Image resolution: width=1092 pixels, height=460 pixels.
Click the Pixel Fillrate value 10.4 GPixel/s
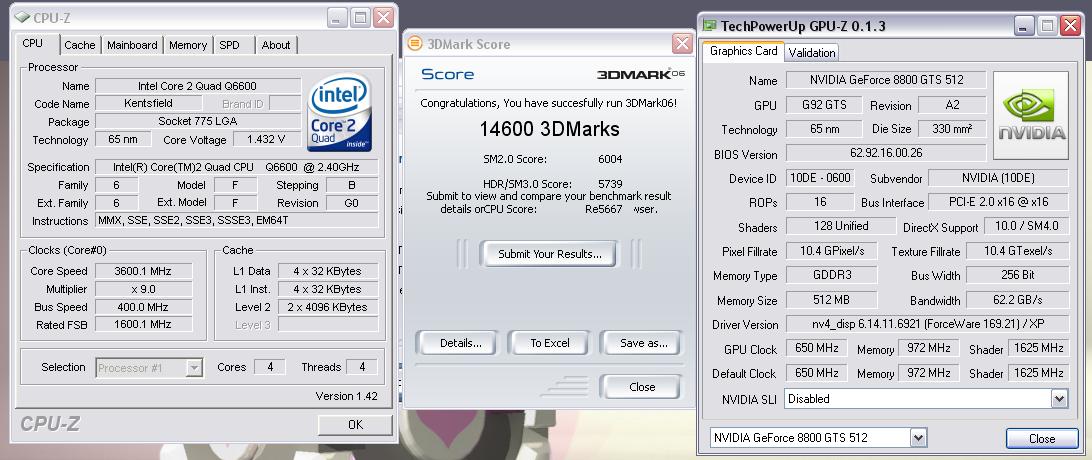click(832, 251)
